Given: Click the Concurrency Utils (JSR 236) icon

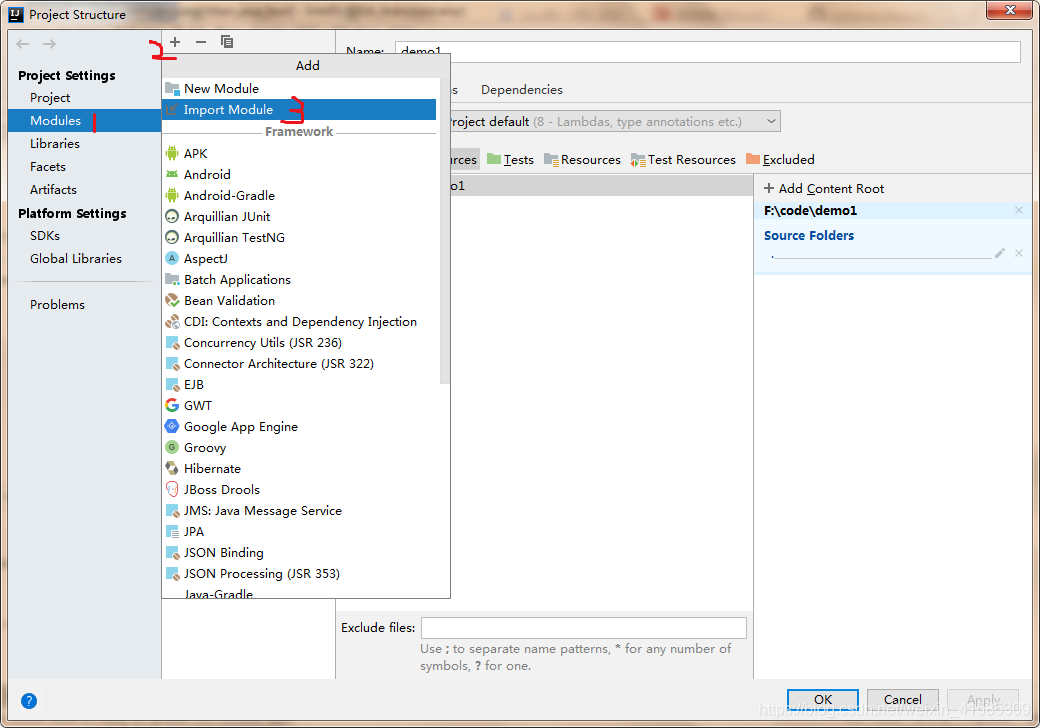Looking at the screenshot, I should point(172,343).
